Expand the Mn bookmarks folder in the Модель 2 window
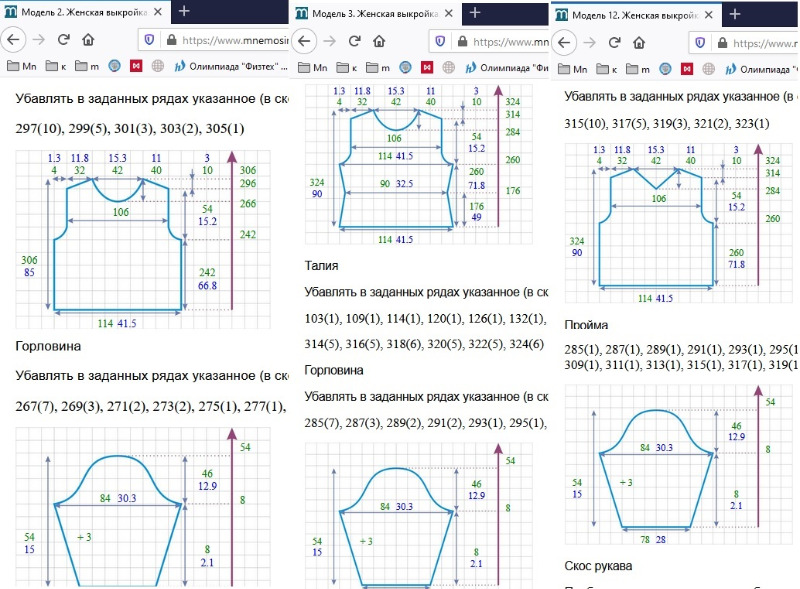Screen dimensions: 800x589 (x=22, y=67)
